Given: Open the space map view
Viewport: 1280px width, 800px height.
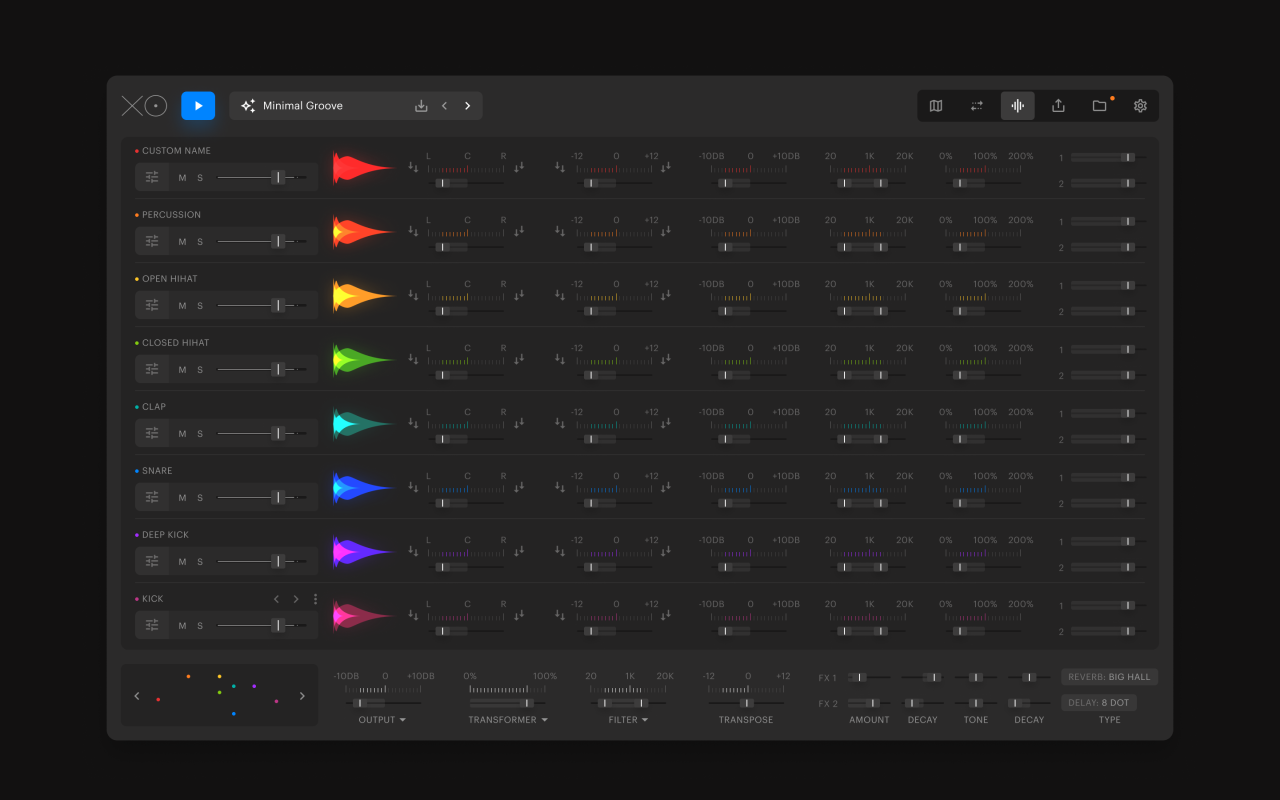Looking at the screenshot, I should 936,106.
